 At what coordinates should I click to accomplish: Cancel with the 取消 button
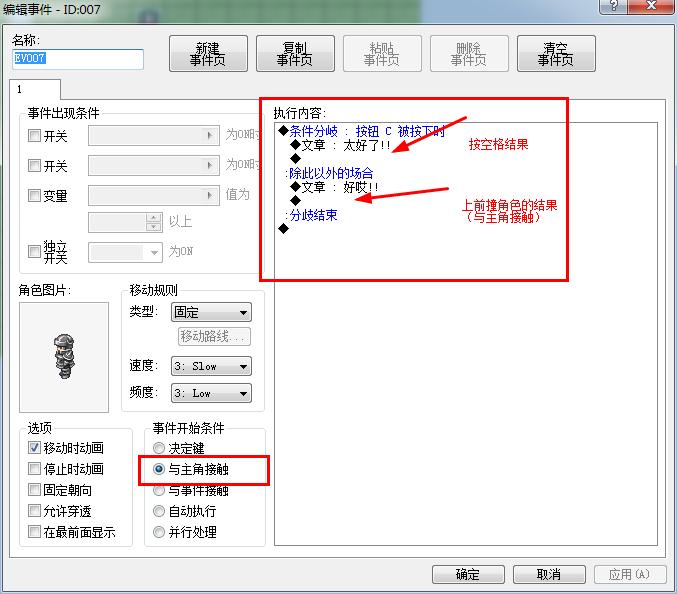coord(549,574)
